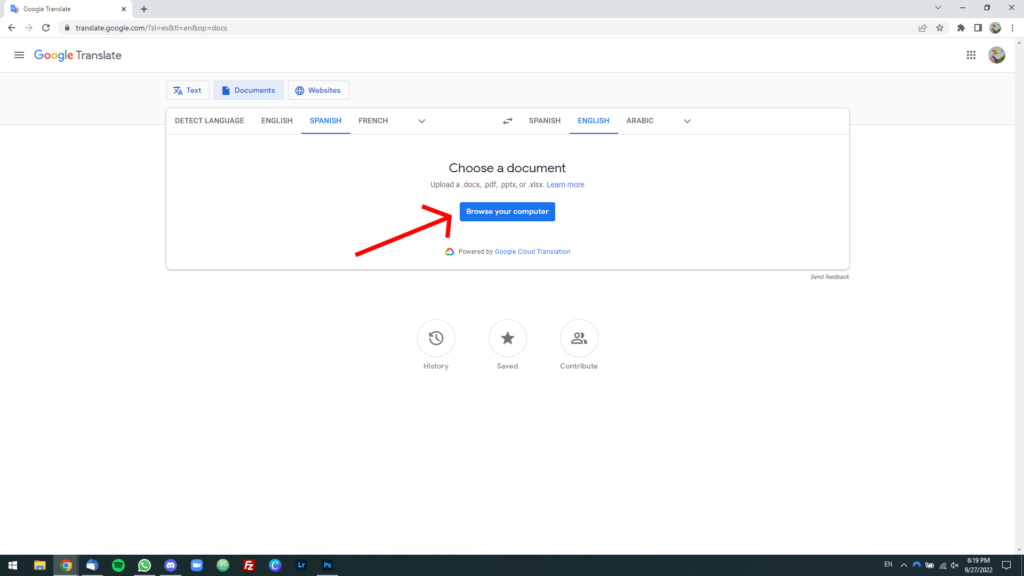Follow the Google Cloud Translation link
The height and width of the screenshot is (576, 1024).
pos(532,251)
